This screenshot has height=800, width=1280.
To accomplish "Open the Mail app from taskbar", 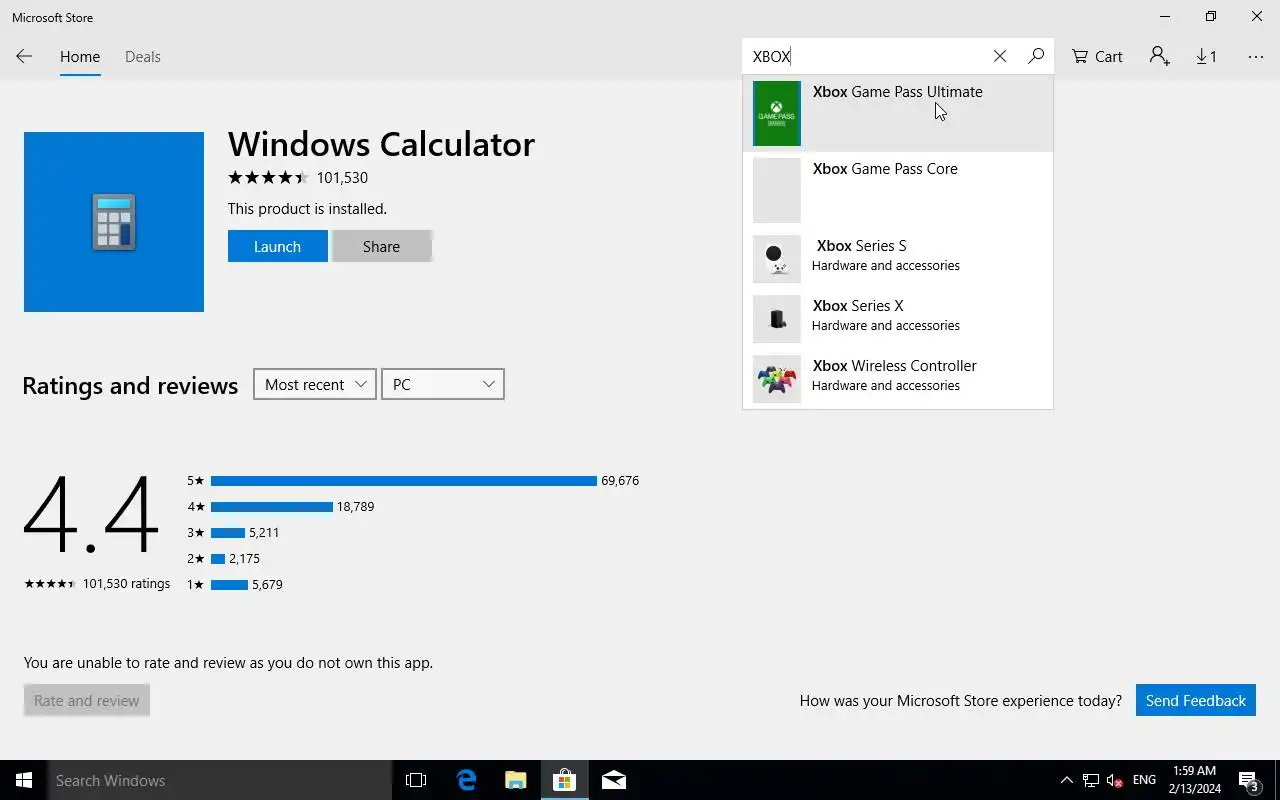I will pyautogui.click(x=614, y=780).
